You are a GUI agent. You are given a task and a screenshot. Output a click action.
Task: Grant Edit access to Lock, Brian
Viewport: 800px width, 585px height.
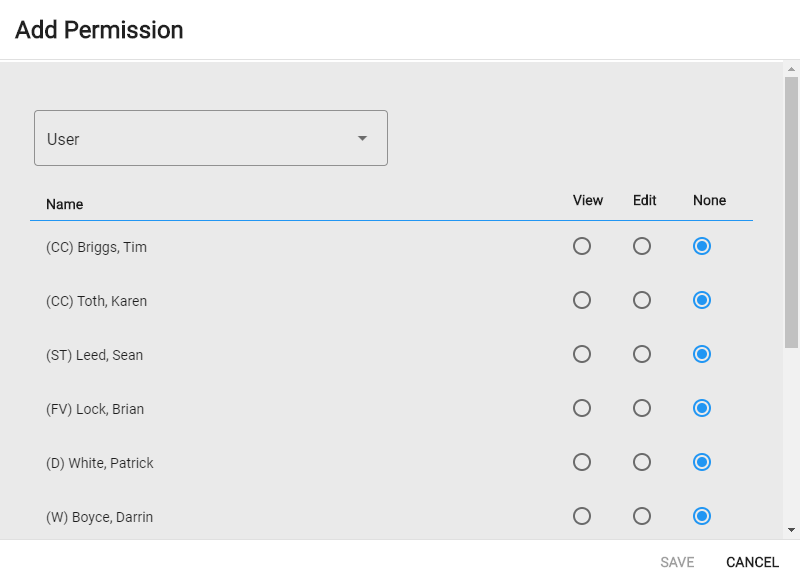point(642,409)
